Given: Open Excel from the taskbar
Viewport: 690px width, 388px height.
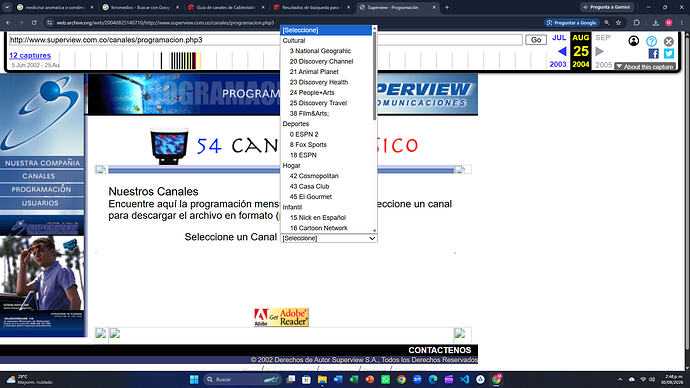Looking at the screenshot, I should (354, 379).
